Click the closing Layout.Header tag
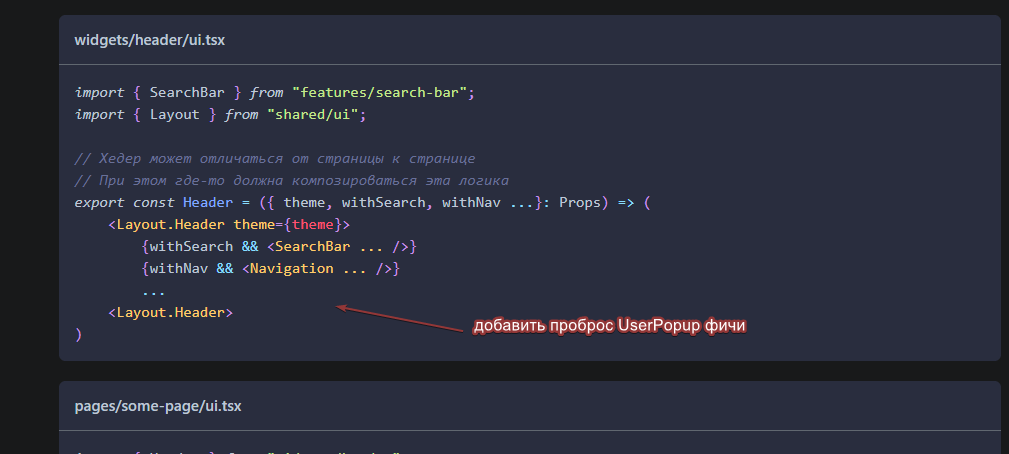 [x=171, y=313]
